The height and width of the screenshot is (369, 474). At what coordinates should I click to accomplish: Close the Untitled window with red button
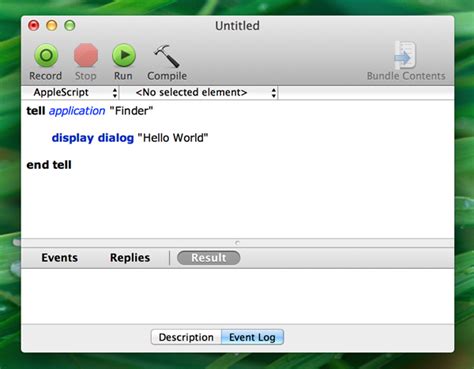click(x=34, y=25)
